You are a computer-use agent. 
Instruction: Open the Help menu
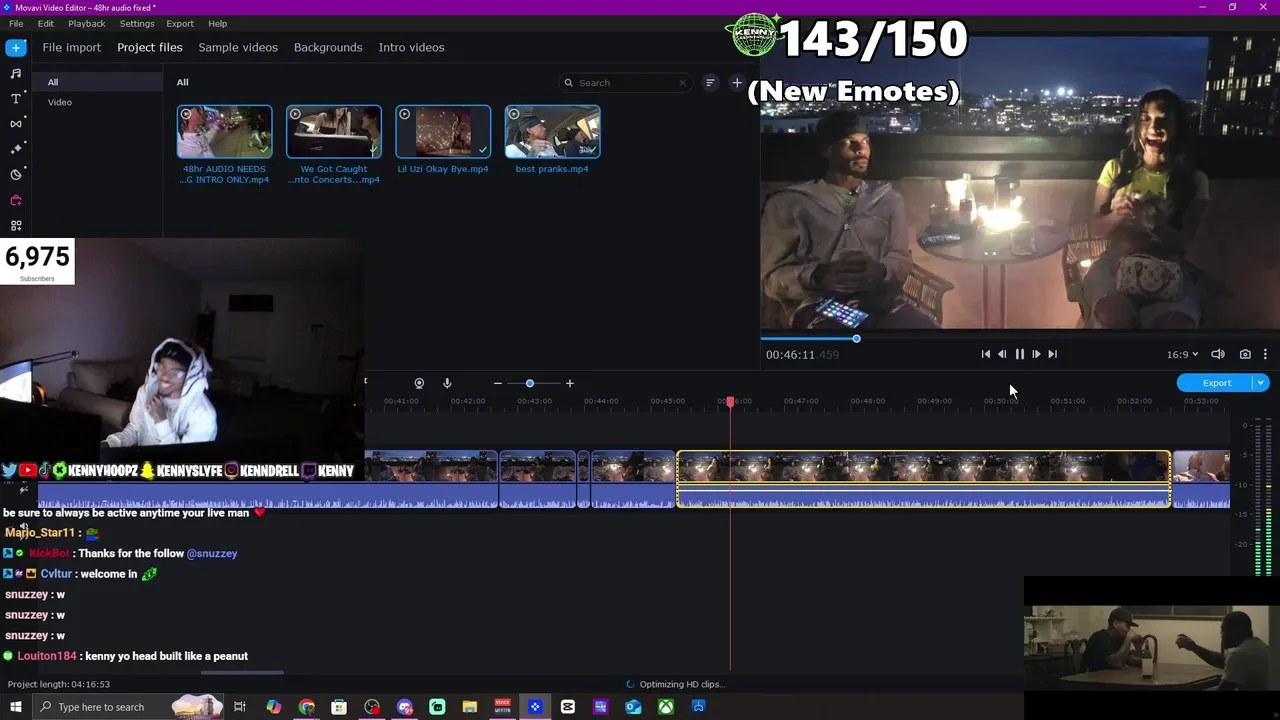[217, 23]
